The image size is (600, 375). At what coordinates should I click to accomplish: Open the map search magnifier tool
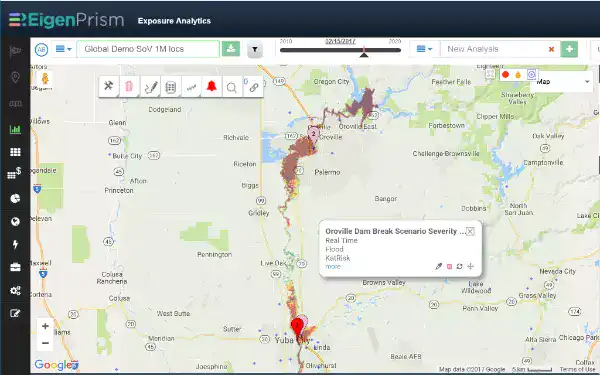[x=232, y=87]
